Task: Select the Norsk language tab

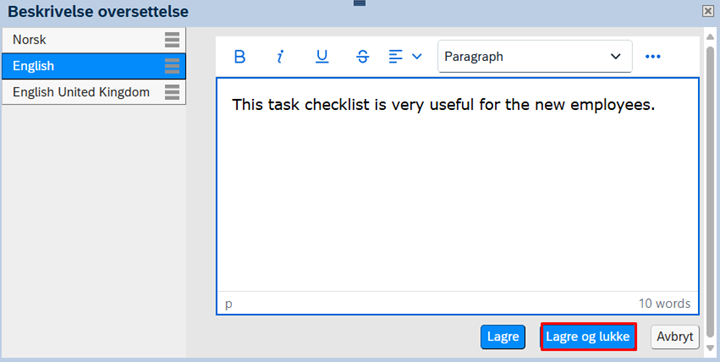Action: (x=94, y=40)
